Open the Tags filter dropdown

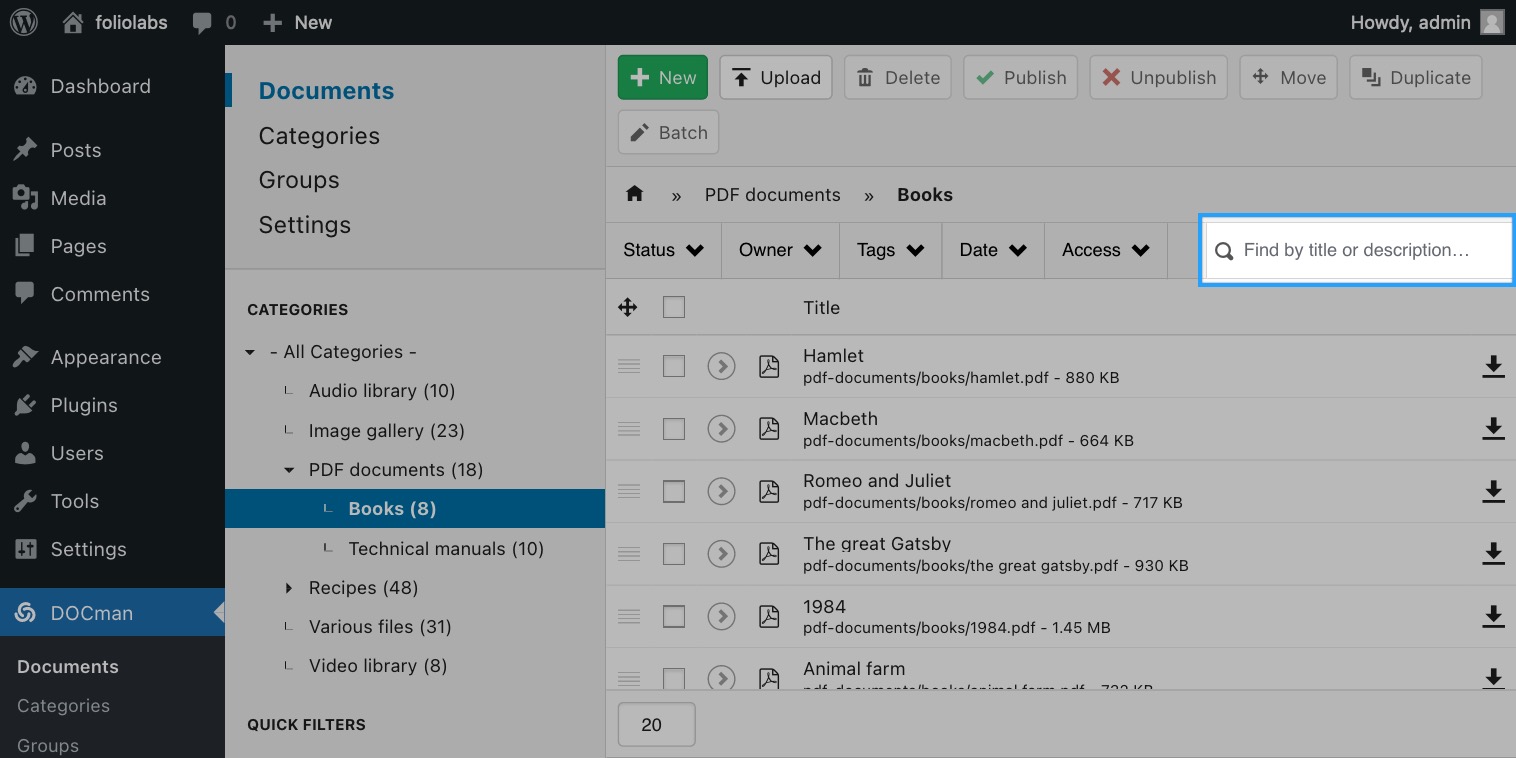[891, 250]
